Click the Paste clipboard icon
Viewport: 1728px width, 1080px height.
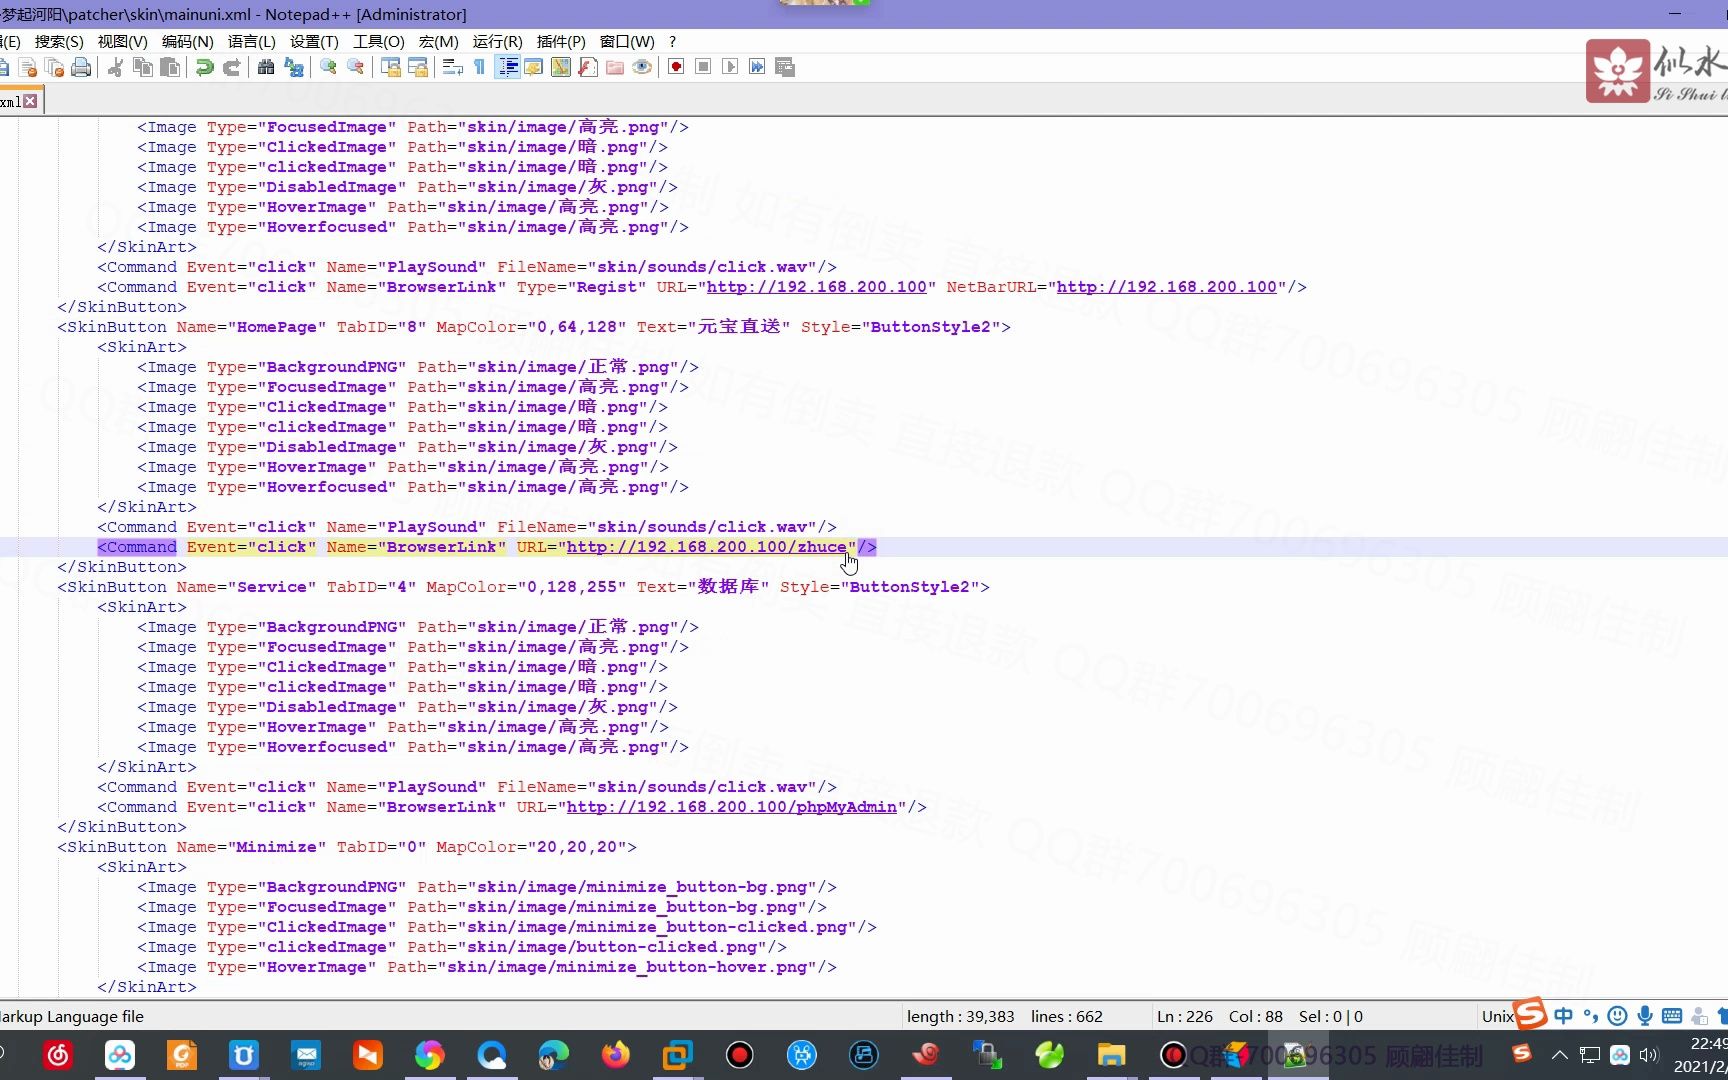point(171,67)
